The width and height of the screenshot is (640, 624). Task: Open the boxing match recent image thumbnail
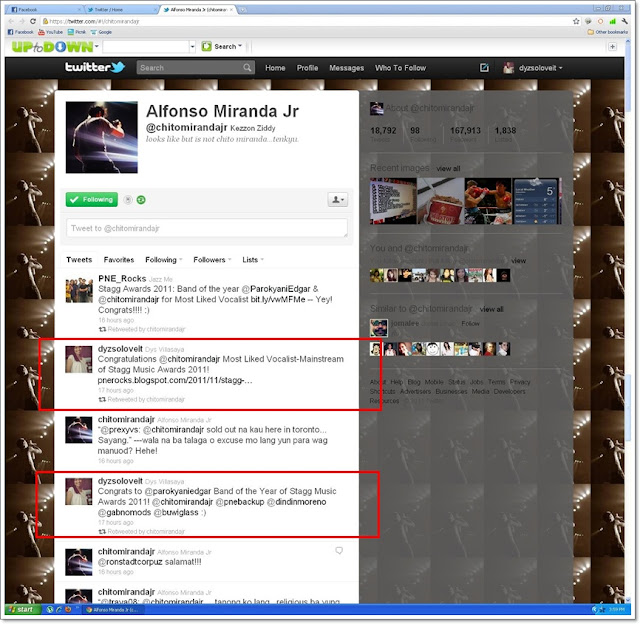coord(488,201)
